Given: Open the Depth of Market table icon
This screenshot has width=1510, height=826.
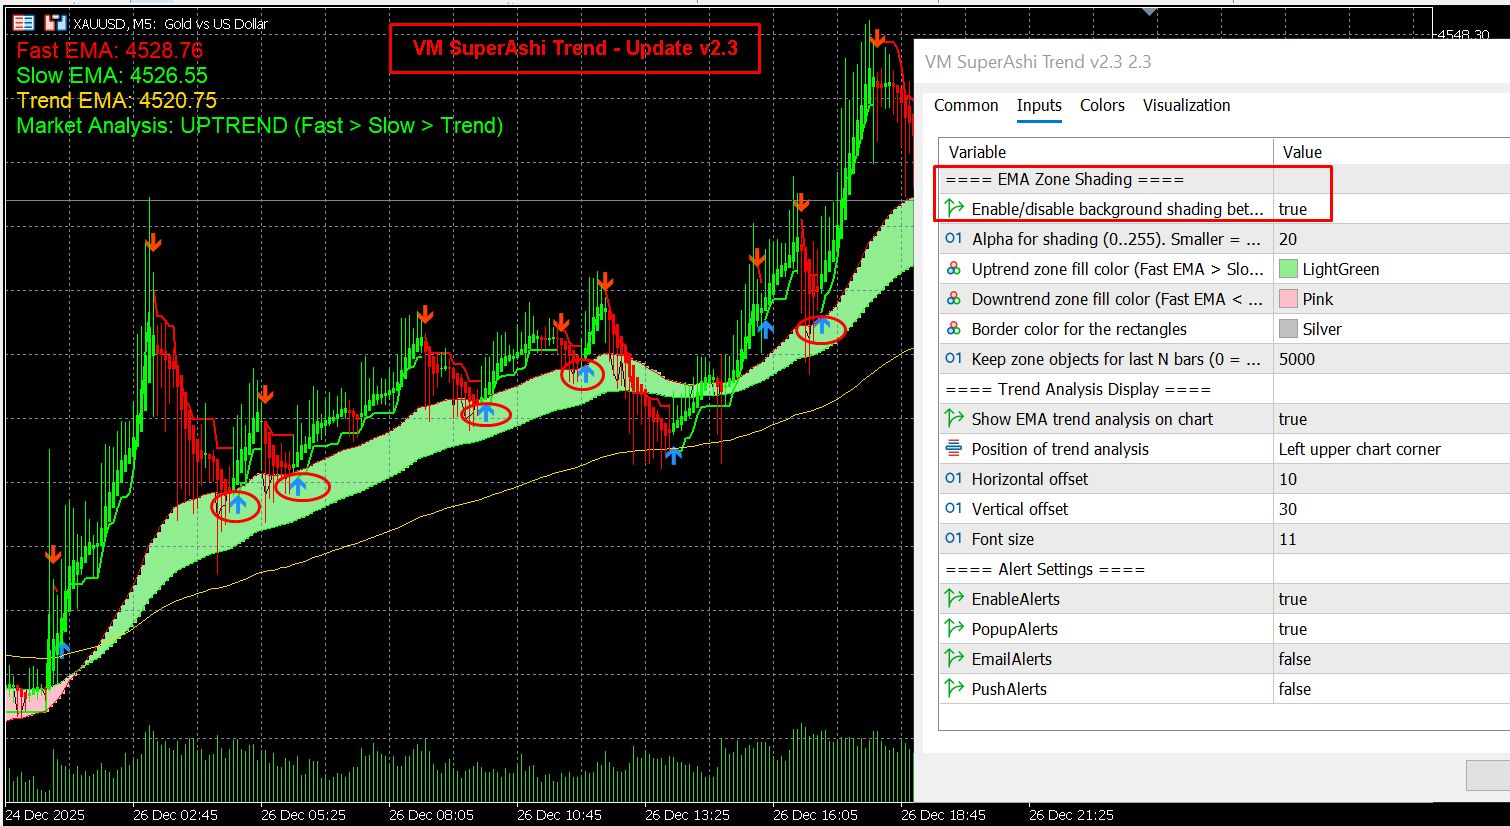Looking at the screenshot, I should [24, 22].
